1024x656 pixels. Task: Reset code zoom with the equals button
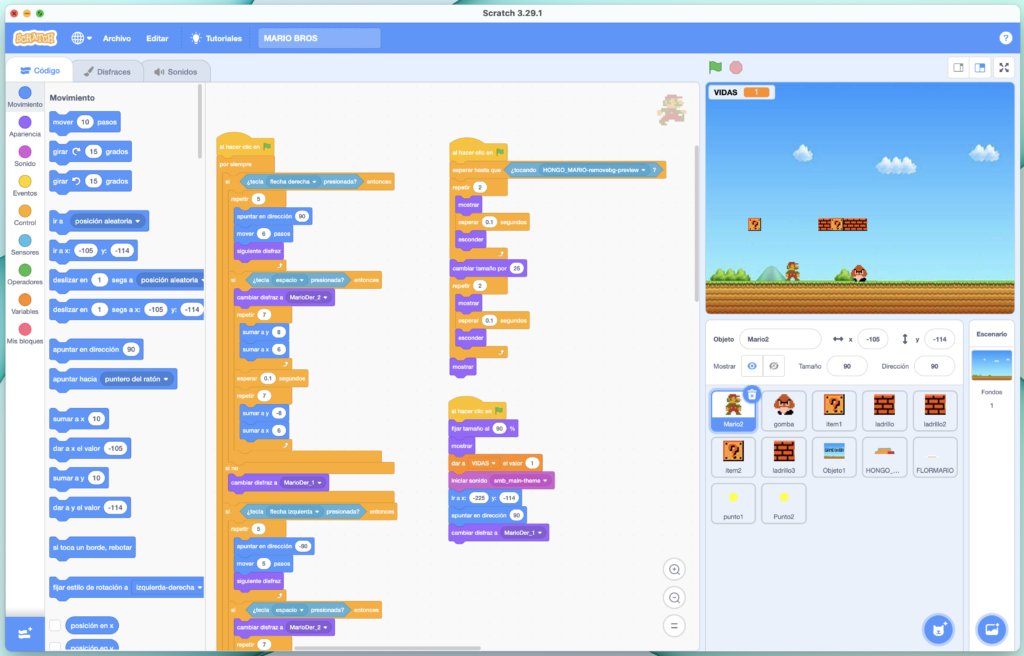[675, 625]
